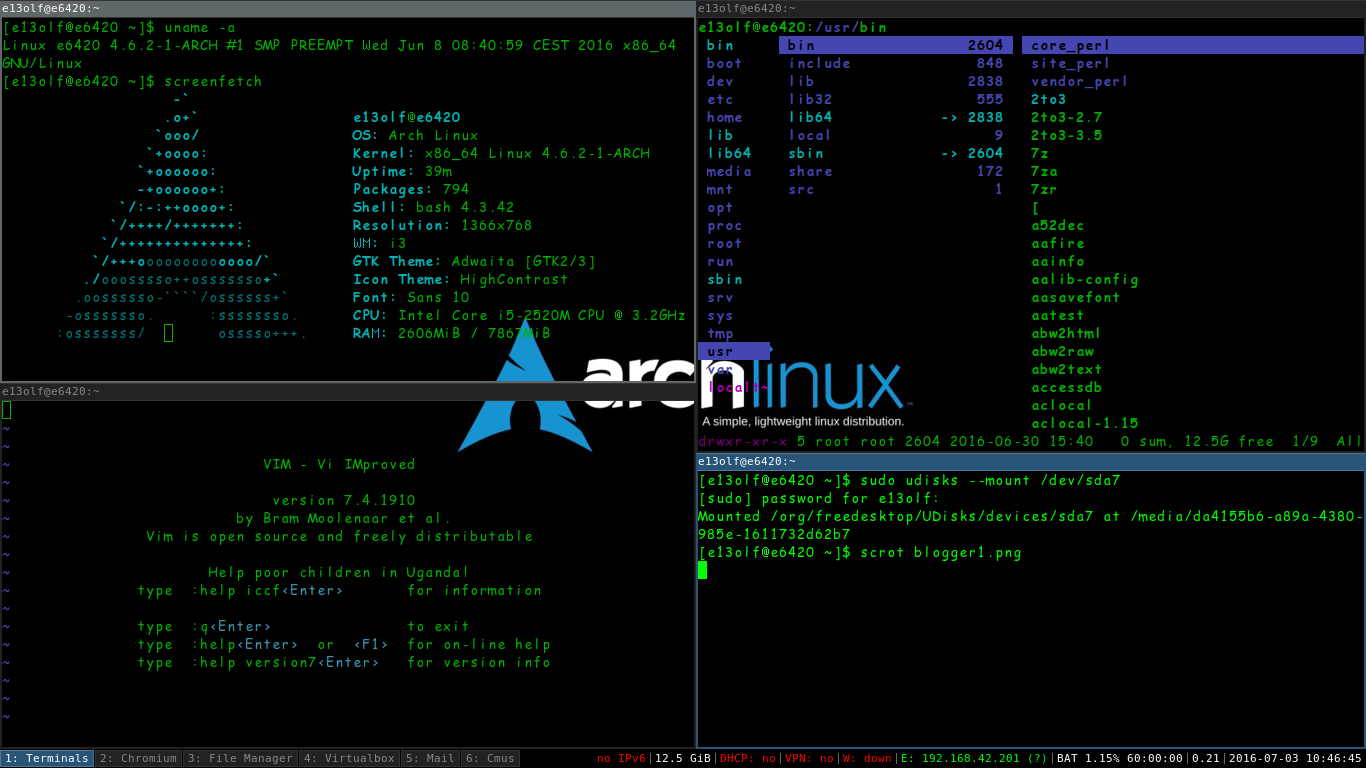Select highlighted 'core_perl' entry in ranger

(x=1193, y=45)
